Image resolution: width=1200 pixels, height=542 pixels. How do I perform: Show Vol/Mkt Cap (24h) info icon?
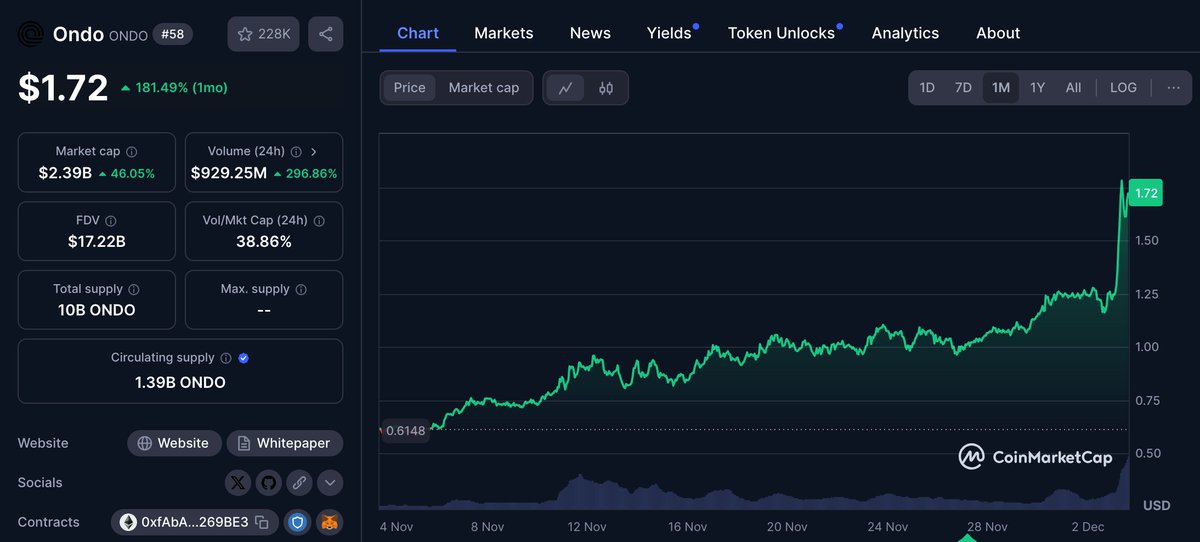pyautogui.click(x=319, y=221)
